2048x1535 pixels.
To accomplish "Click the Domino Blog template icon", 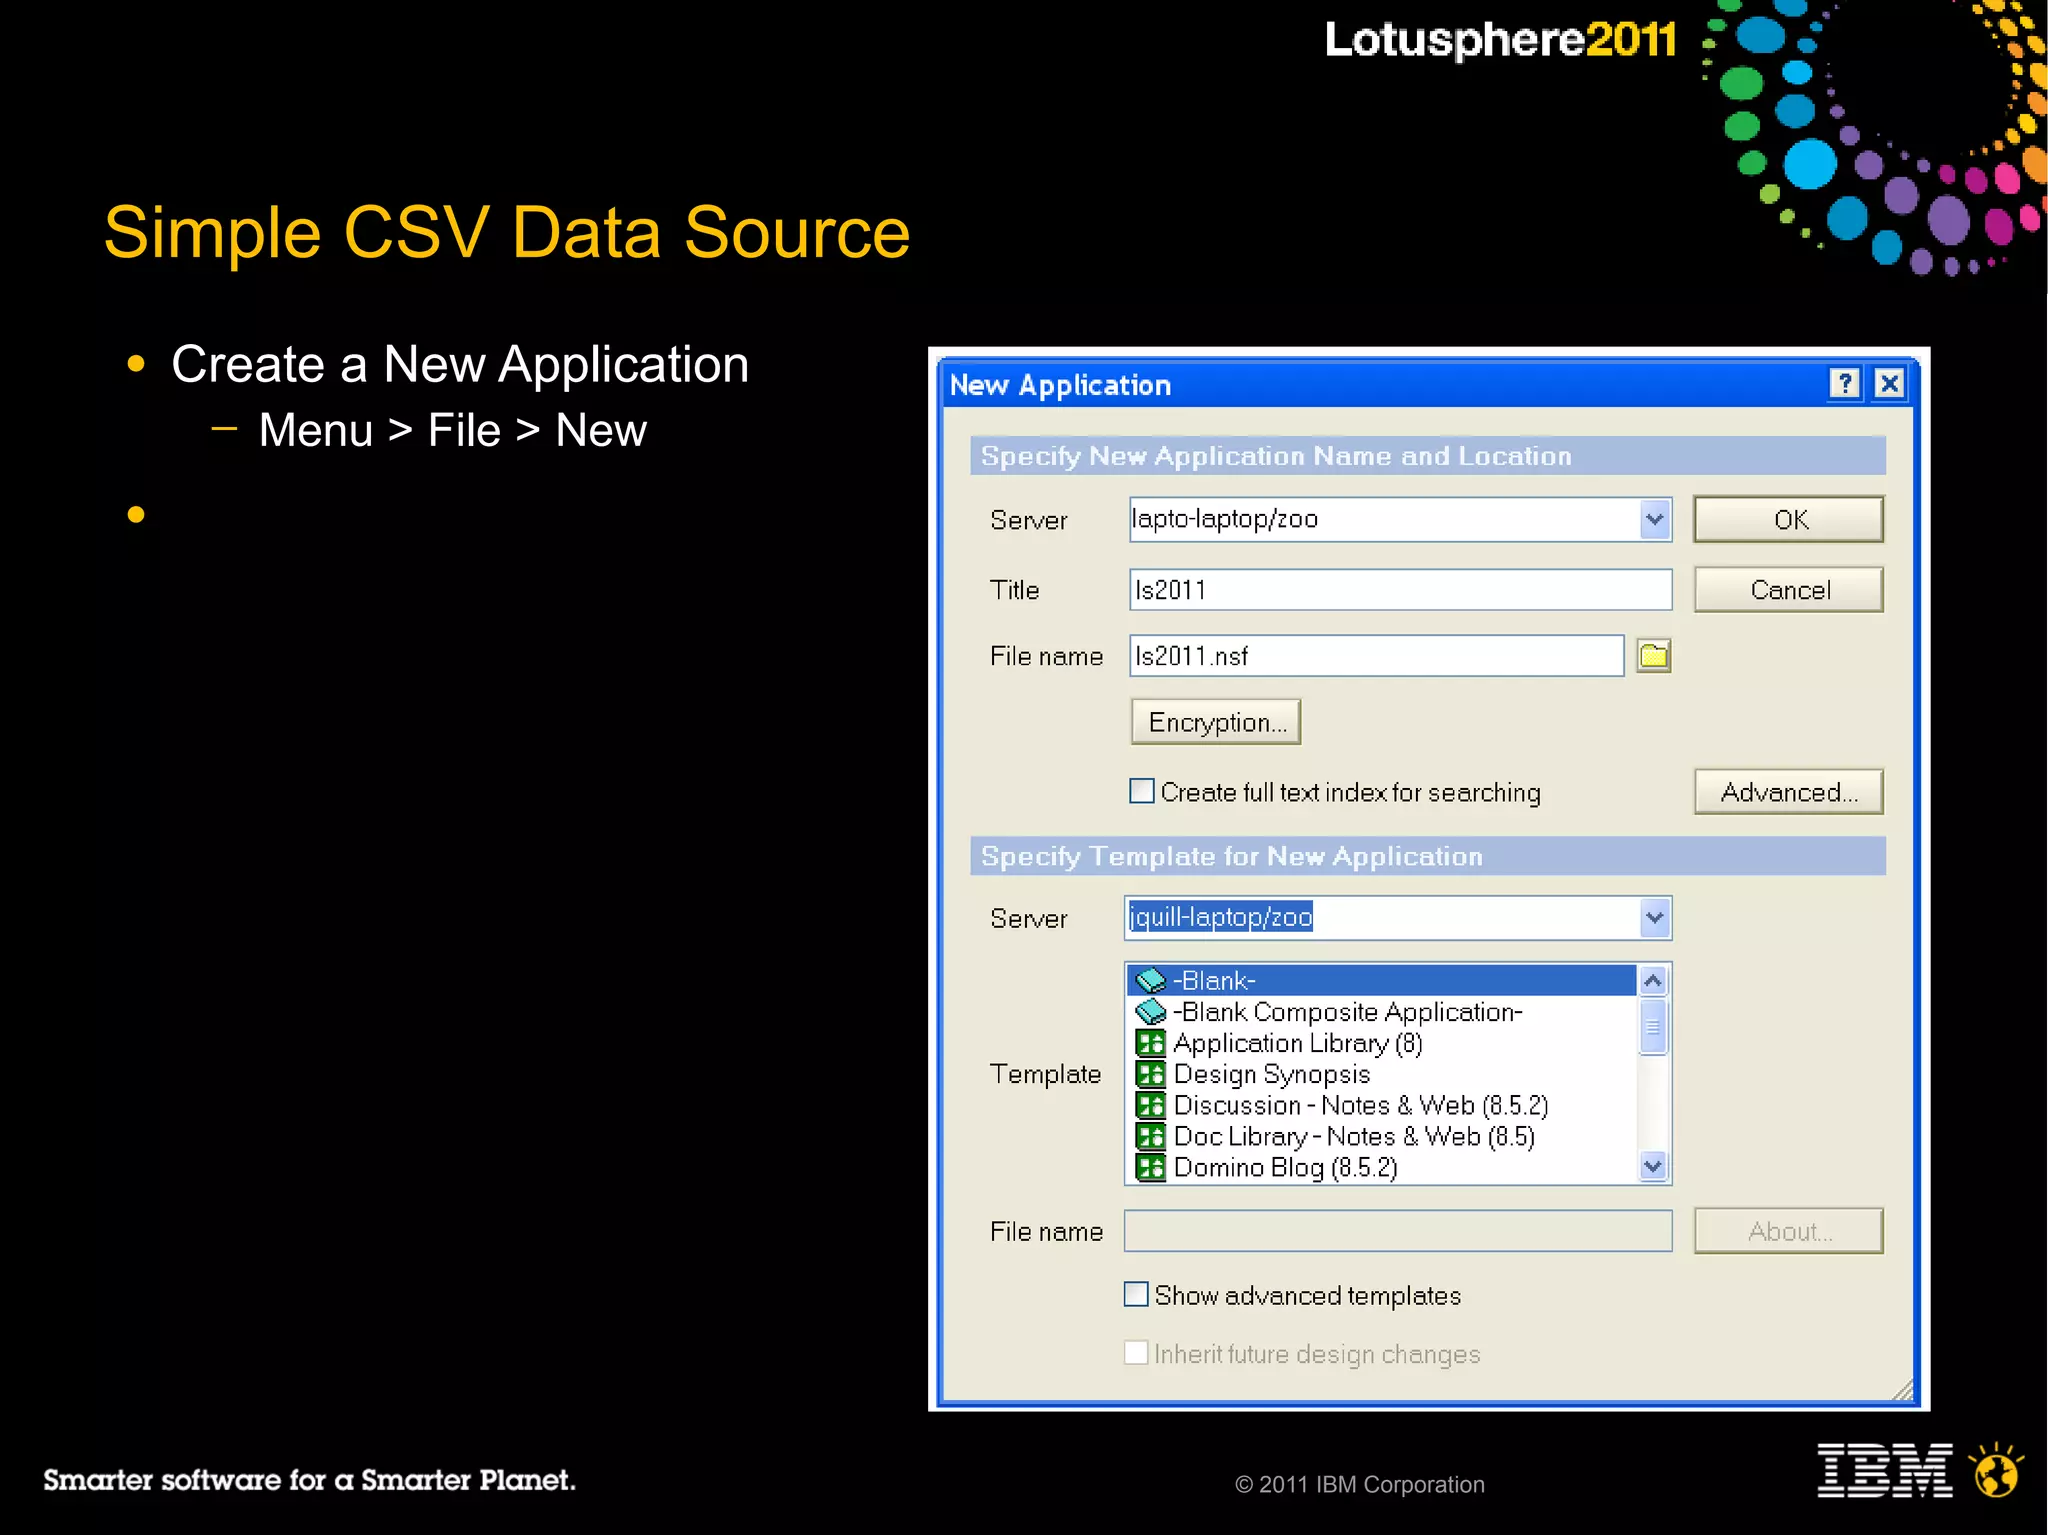I will click(1151, 1167).
